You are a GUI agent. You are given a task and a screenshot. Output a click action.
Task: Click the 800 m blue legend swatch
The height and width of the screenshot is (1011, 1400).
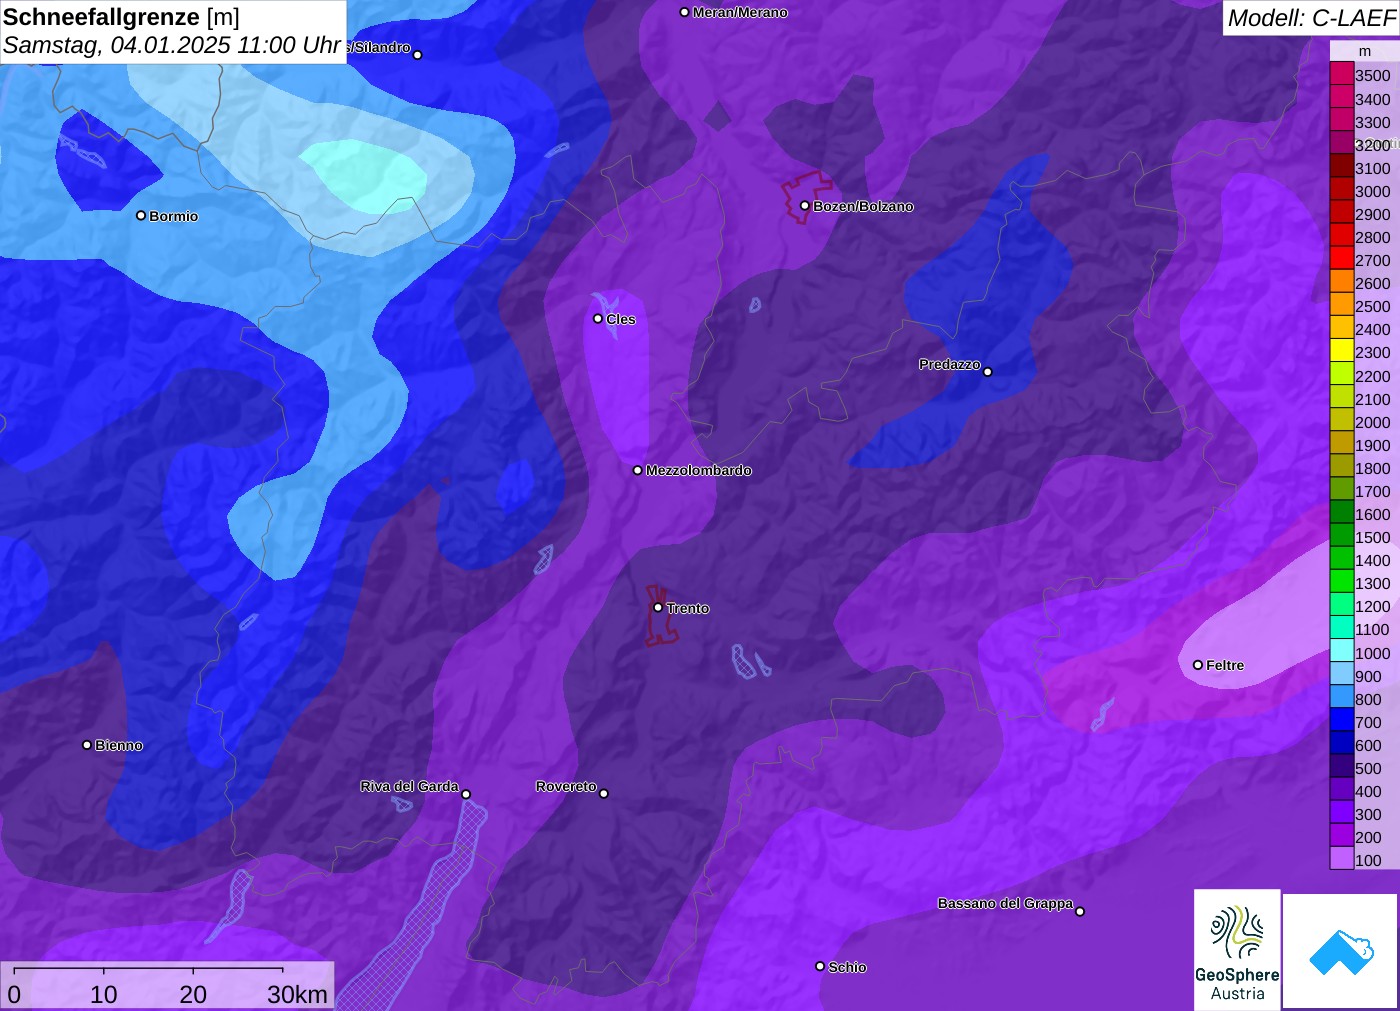(1342, 697)
